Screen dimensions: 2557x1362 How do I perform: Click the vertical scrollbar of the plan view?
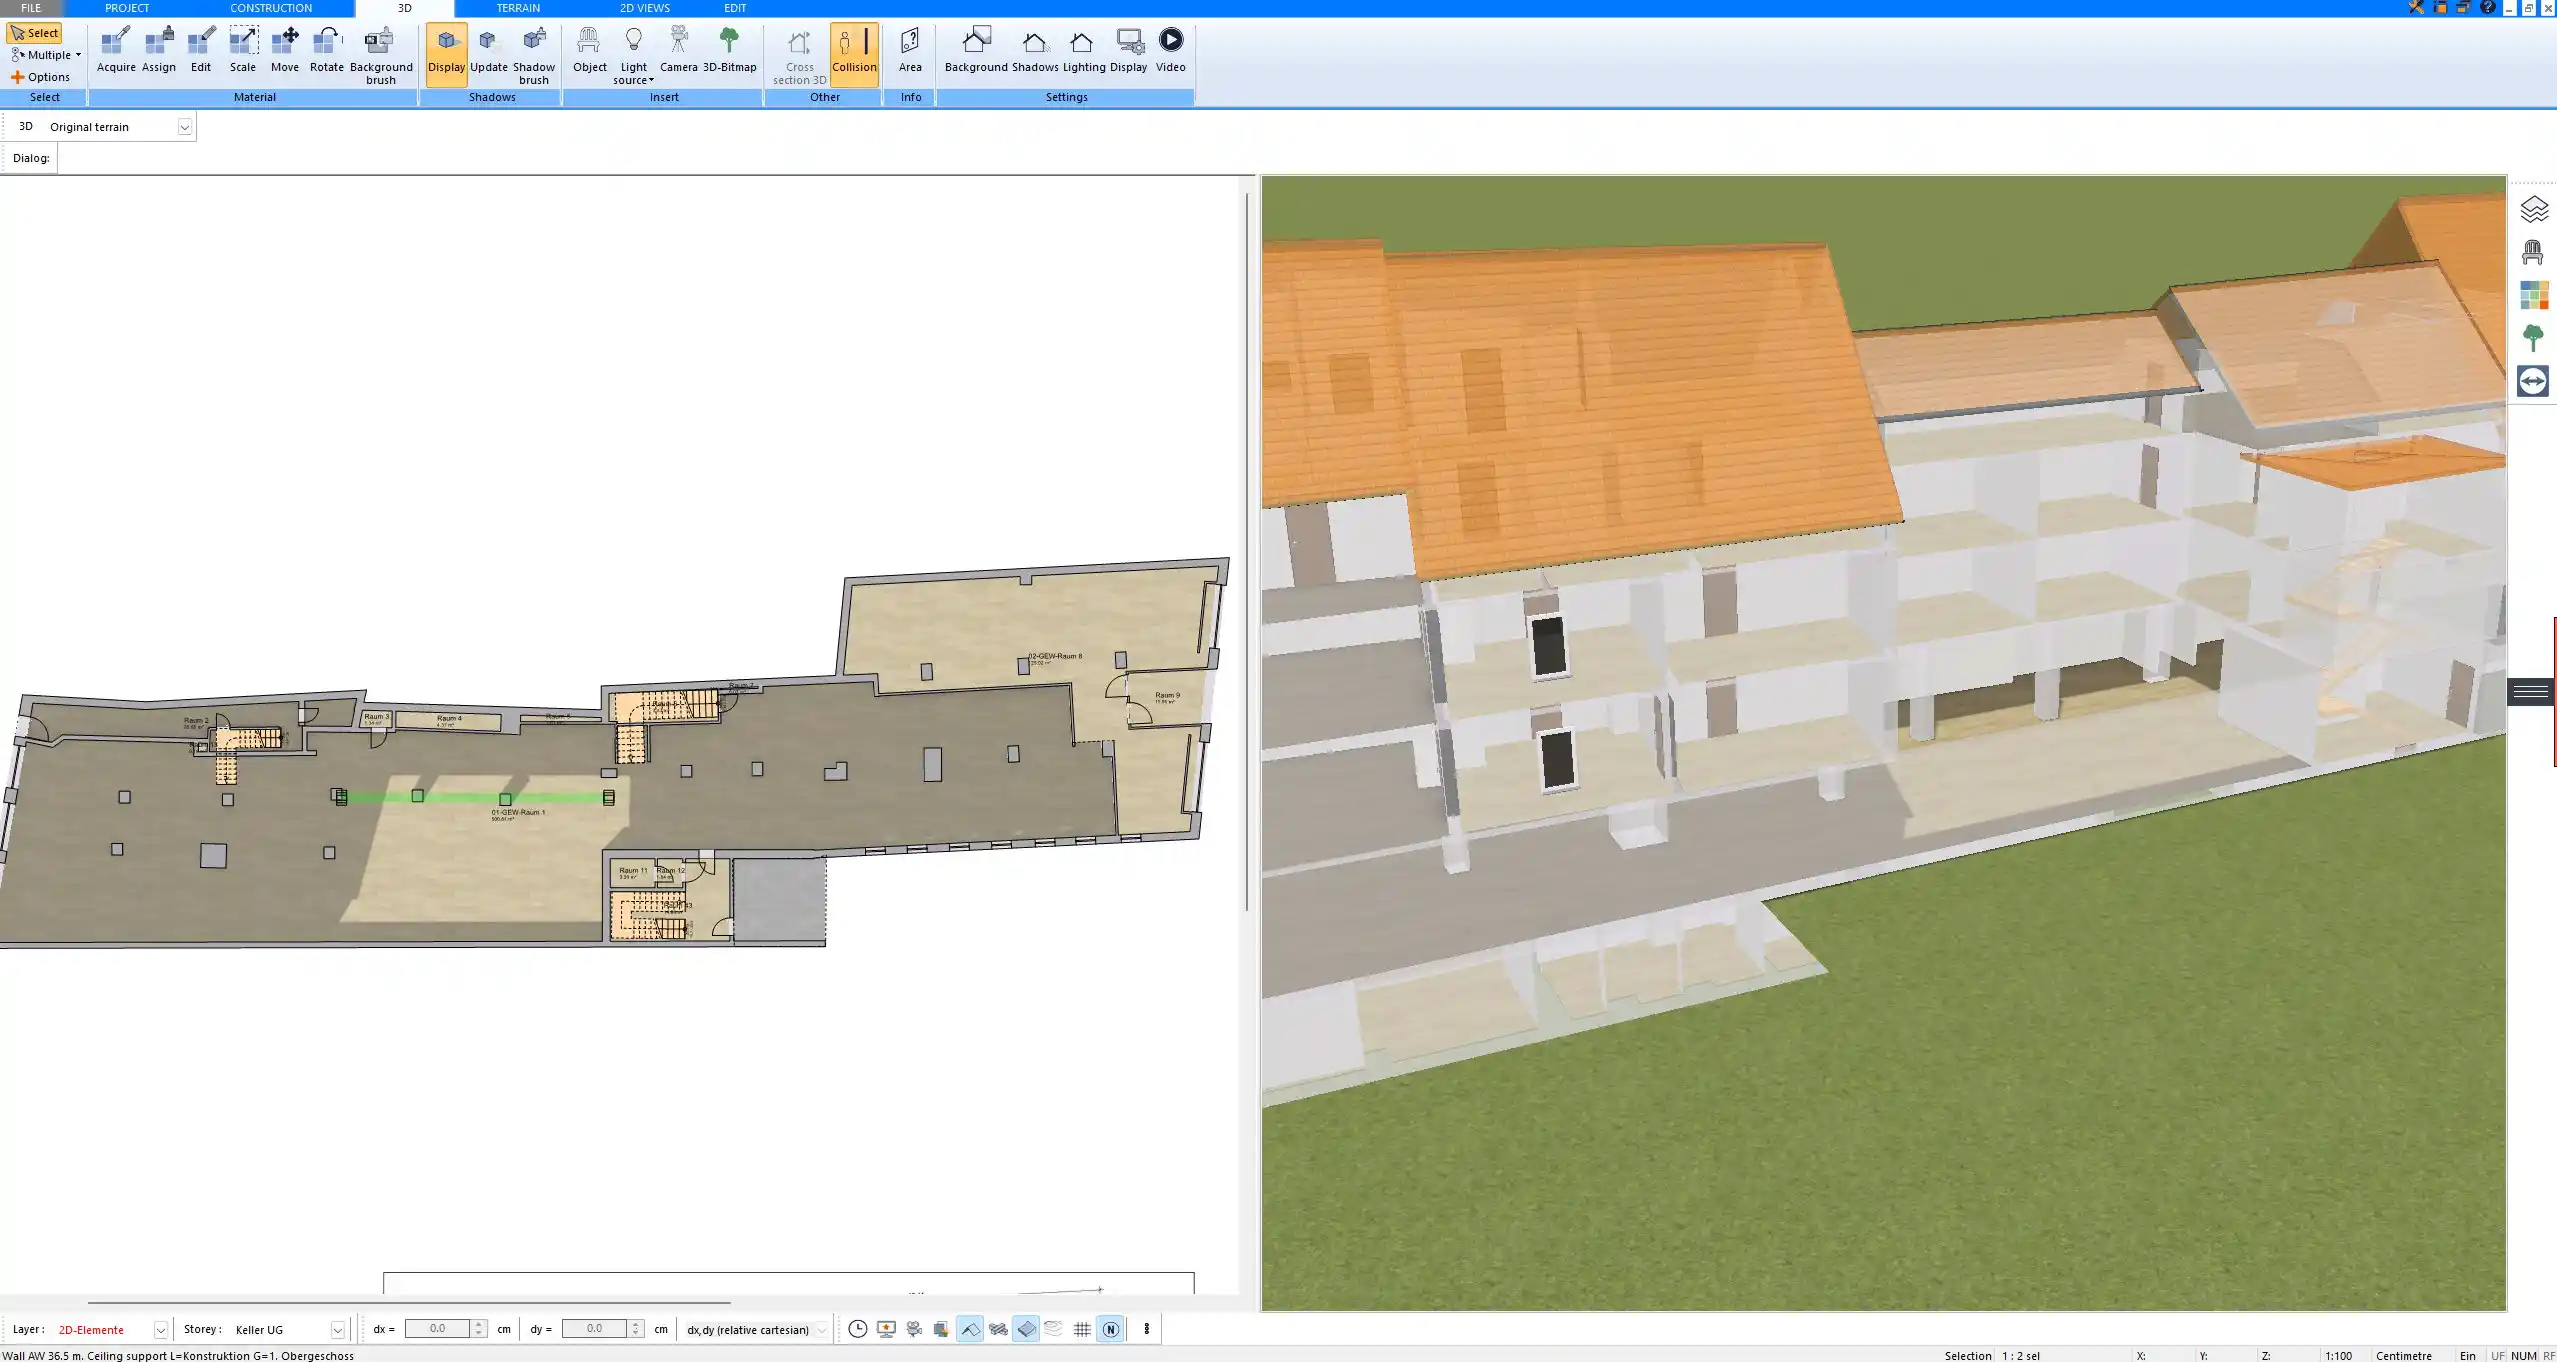(x=1246, y=552)
